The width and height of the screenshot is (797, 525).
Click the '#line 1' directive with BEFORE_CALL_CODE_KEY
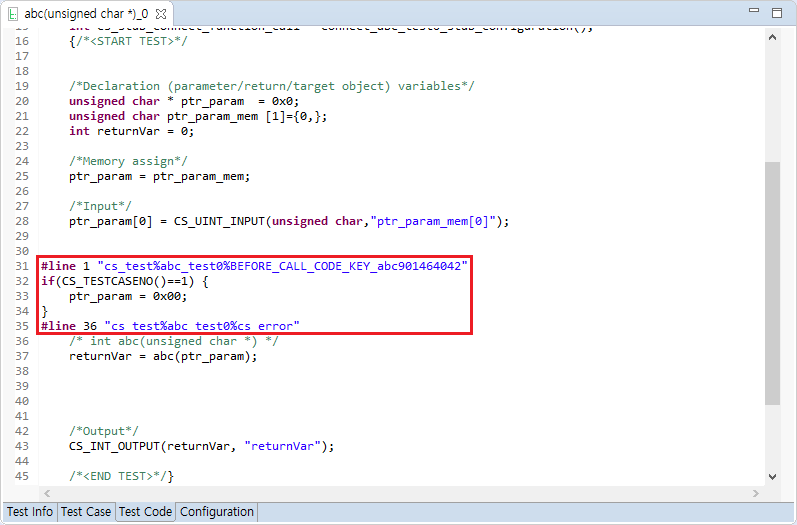tap(254, 266)
